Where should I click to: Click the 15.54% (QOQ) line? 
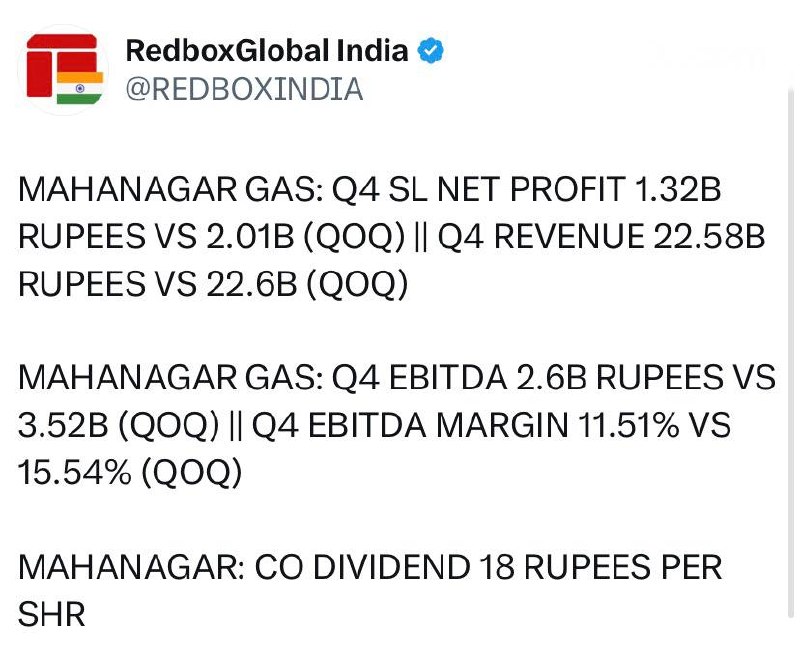pyautogui.click(x=130, y=472)
